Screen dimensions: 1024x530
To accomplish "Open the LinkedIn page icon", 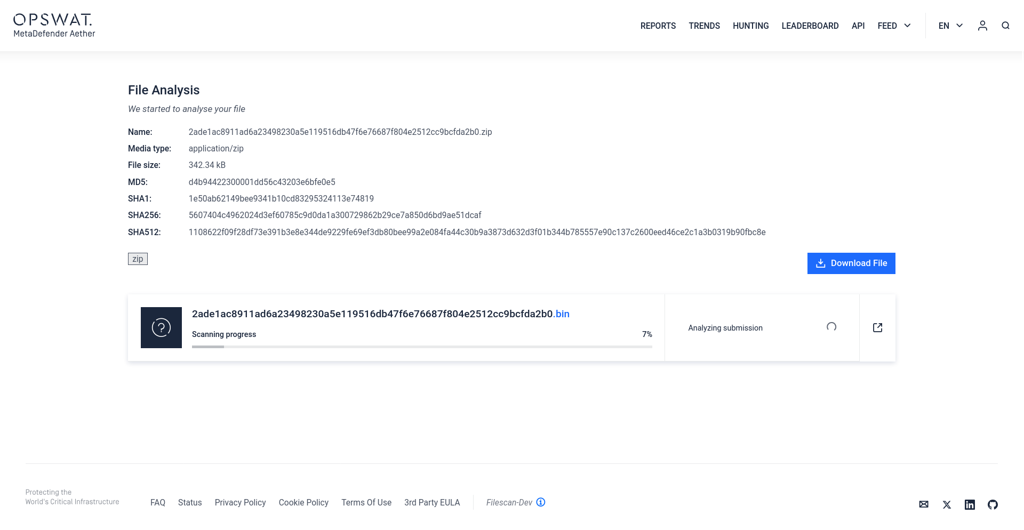I will pyautogui.click(x=970, y=504).
